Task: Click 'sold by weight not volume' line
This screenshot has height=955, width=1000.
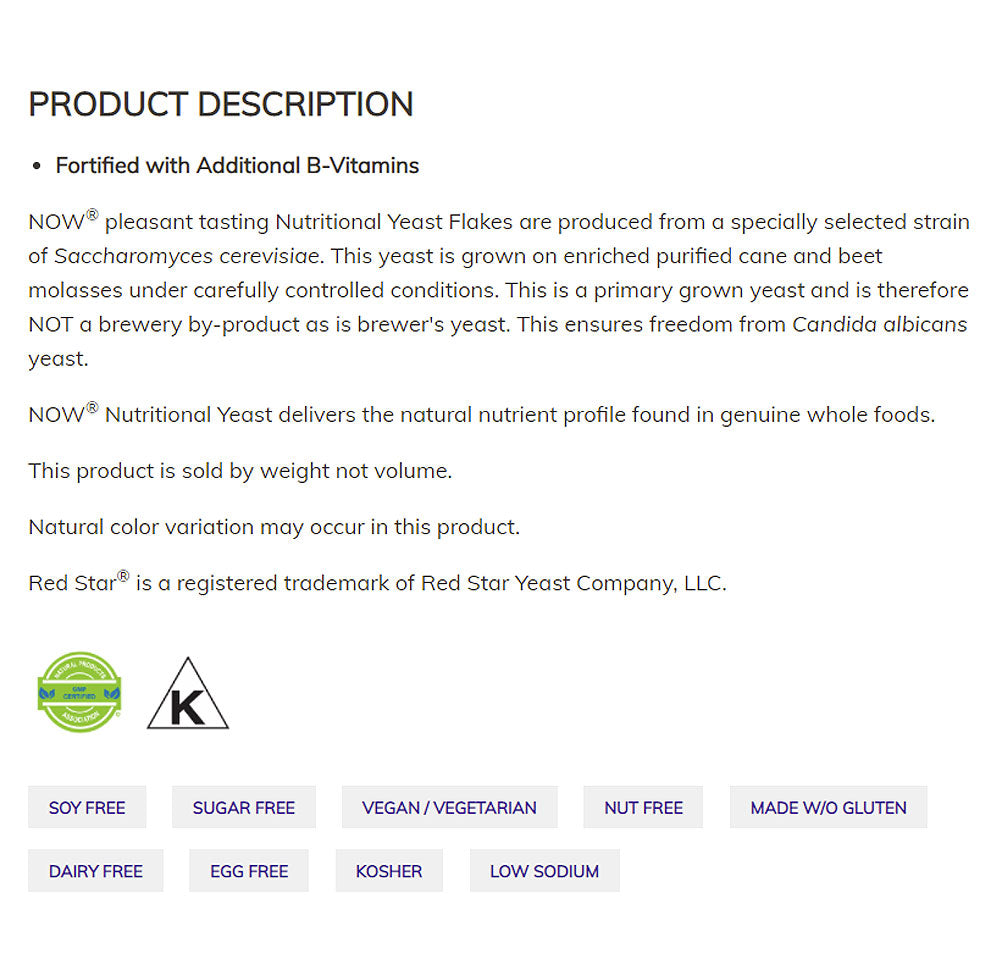Action: pos(240,470)
